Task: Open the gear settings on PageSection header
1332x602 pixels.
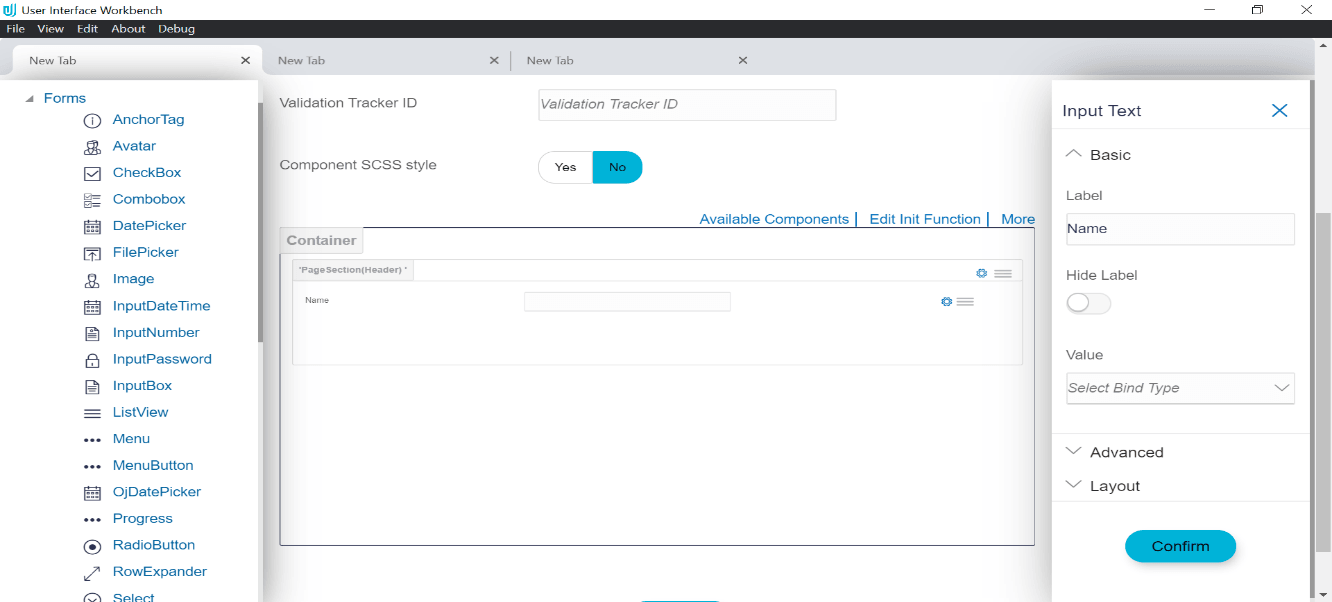Action: 981,272
